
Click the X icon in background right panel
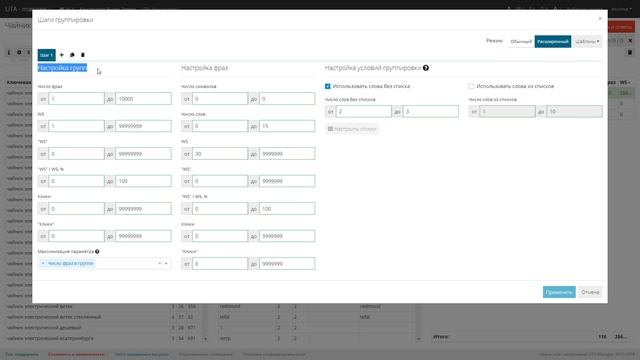pos(630,41)
